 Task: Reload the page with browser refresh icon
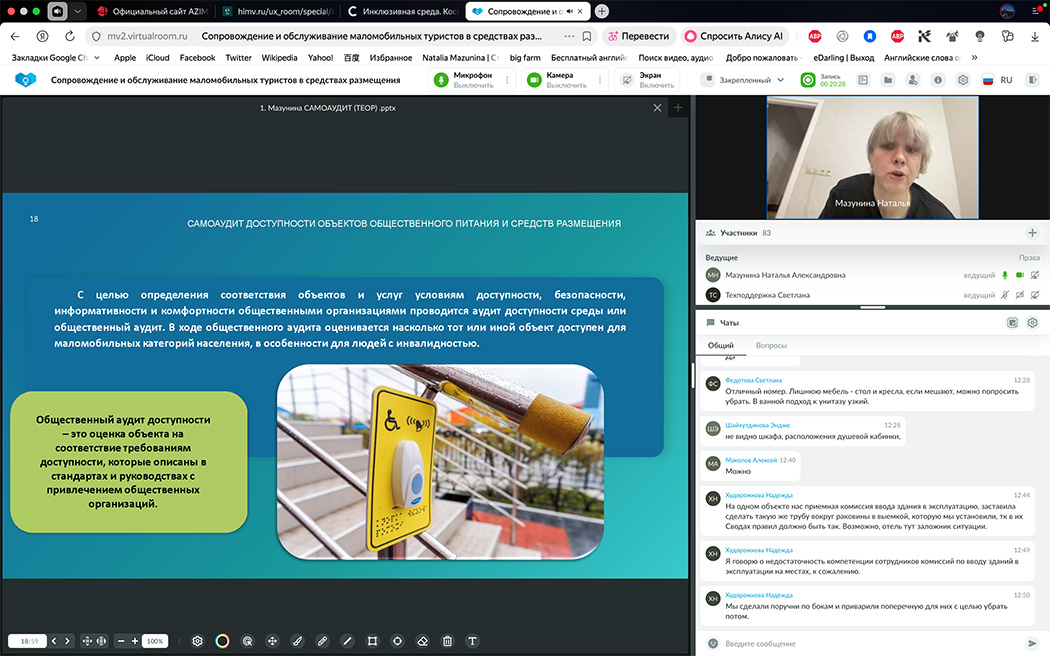click(70, 36)
